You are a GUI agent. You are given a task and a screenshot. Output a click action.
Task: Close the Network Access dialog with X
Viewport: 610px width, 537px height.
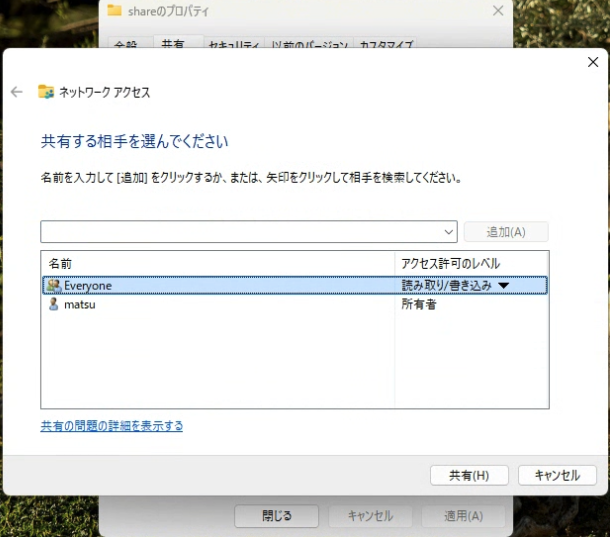pyautogui.click(x=592, y=62)
